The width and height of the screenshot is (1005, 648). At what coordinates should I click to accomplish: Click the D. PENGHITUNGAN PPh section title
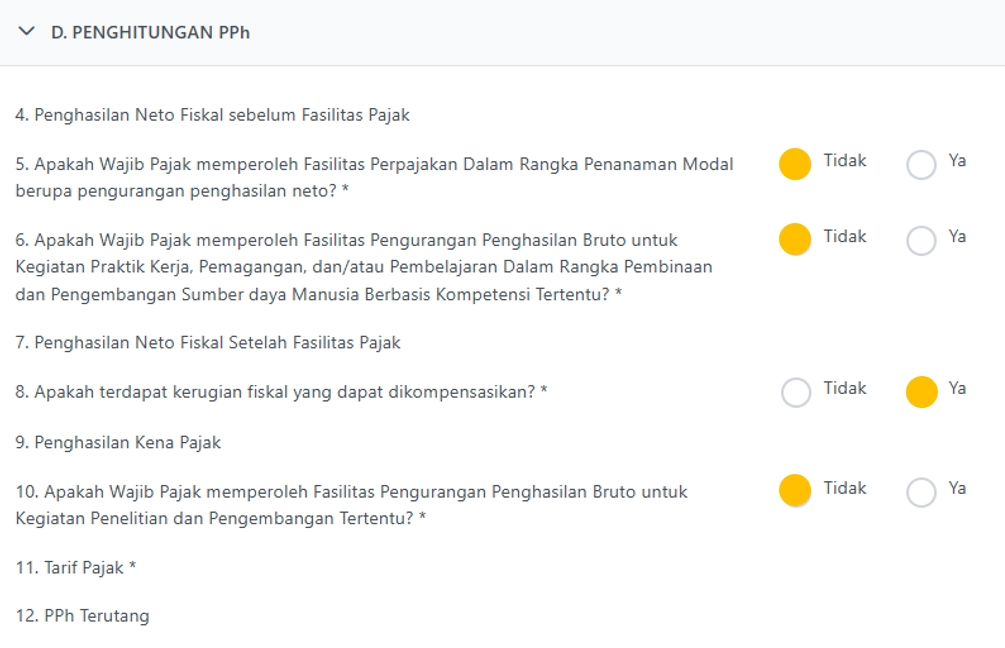click(x=150, y=32)
